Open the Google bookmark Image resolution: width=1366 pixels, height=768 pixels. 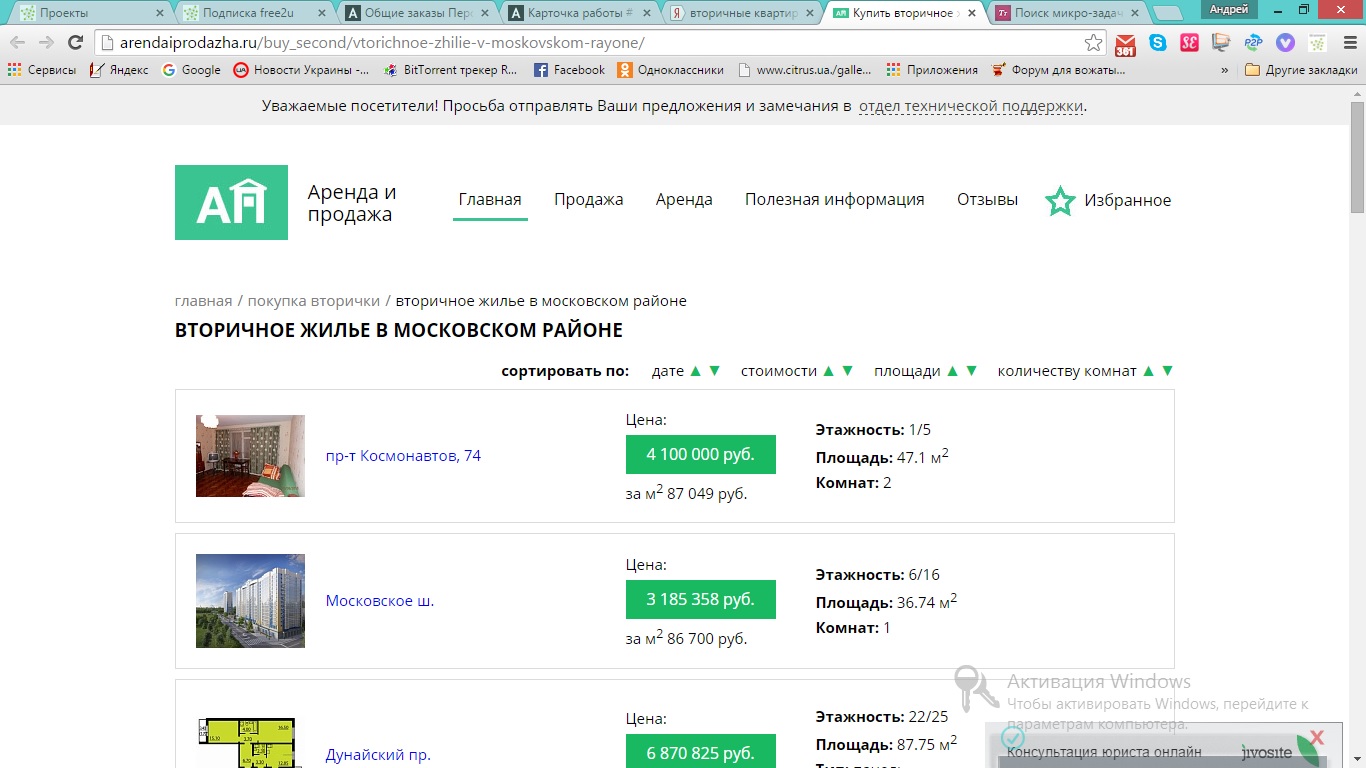(x=191, y=70)
